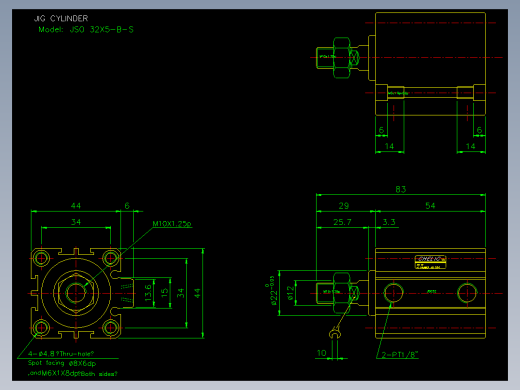The image size is (520, 390).
Task: Click the horizontal 34 hole spacing dimension
Action: click(x=76, y=222)
